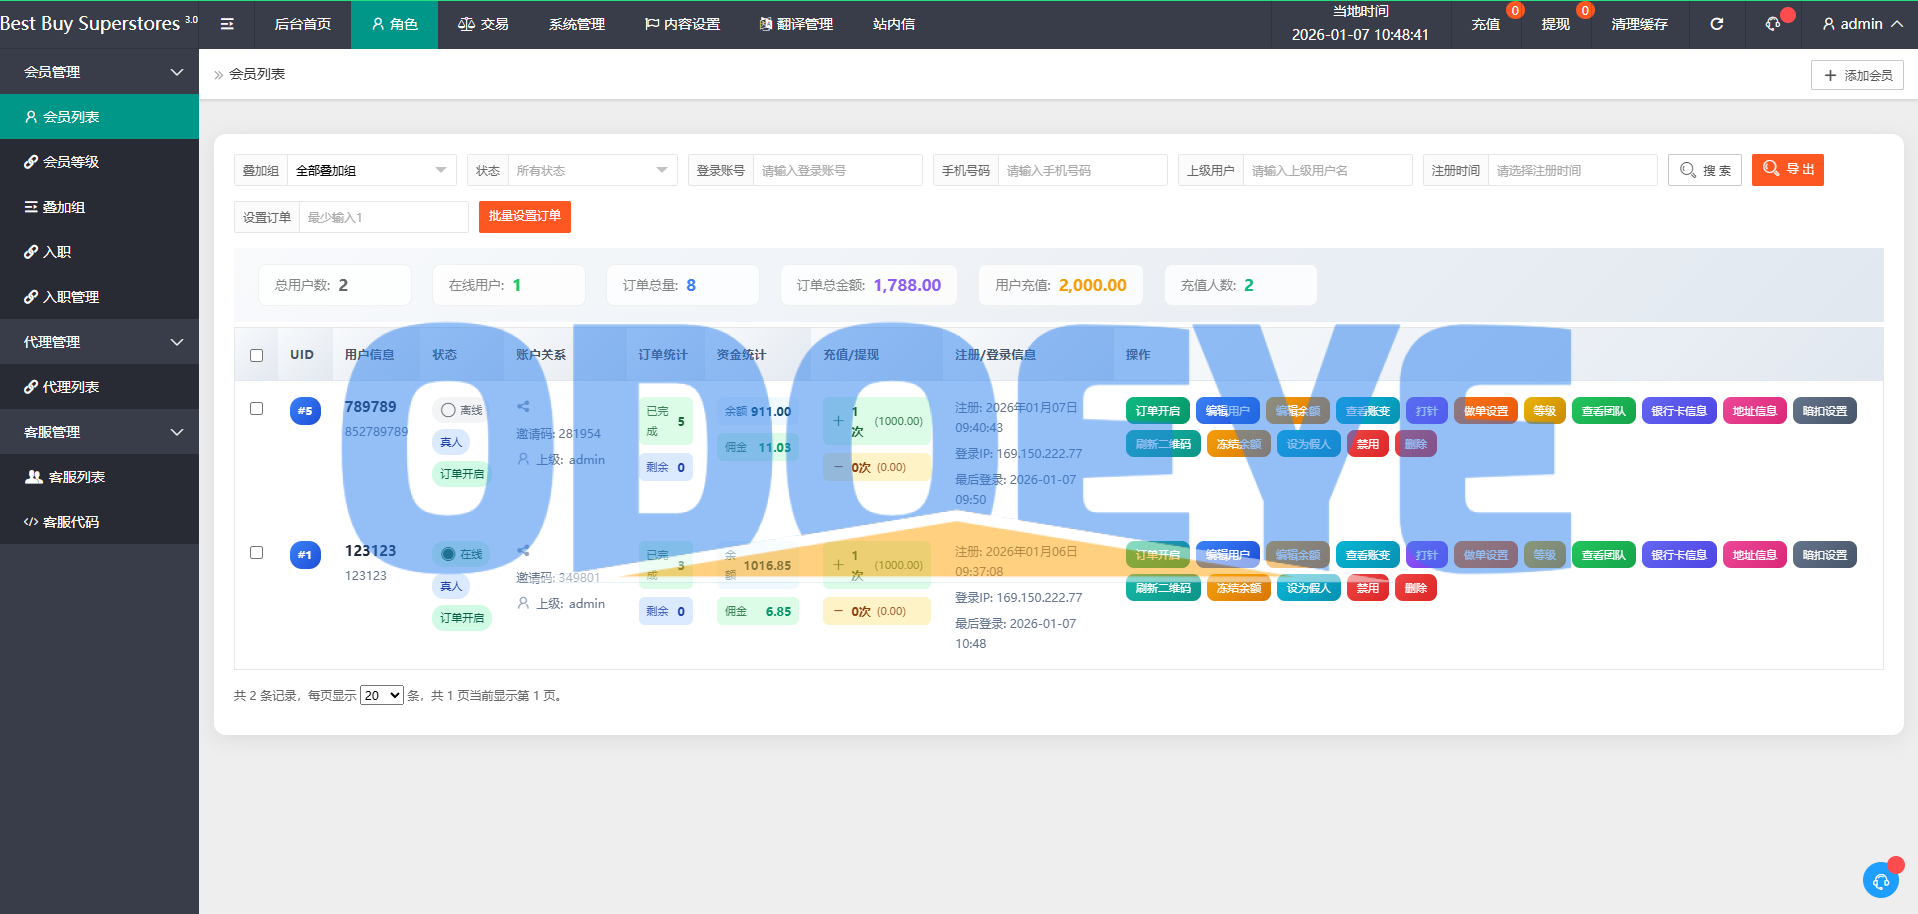Click minus withdraw icon in second row
This screenshot has width=1918, height=914.
pos(838,611)
